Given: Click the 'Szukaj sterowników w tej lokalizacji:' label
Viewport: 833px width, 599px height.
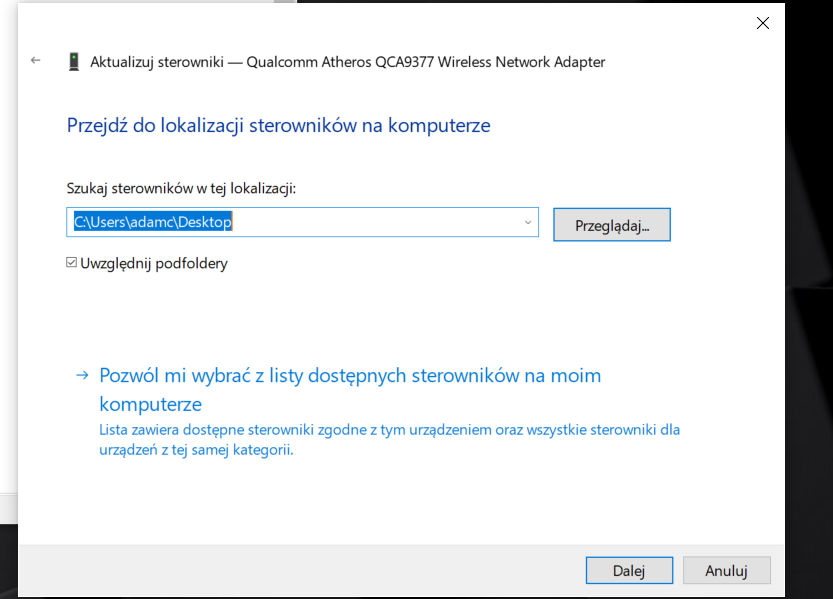Looking at the screenshot, I should click(x=181, y=188).
